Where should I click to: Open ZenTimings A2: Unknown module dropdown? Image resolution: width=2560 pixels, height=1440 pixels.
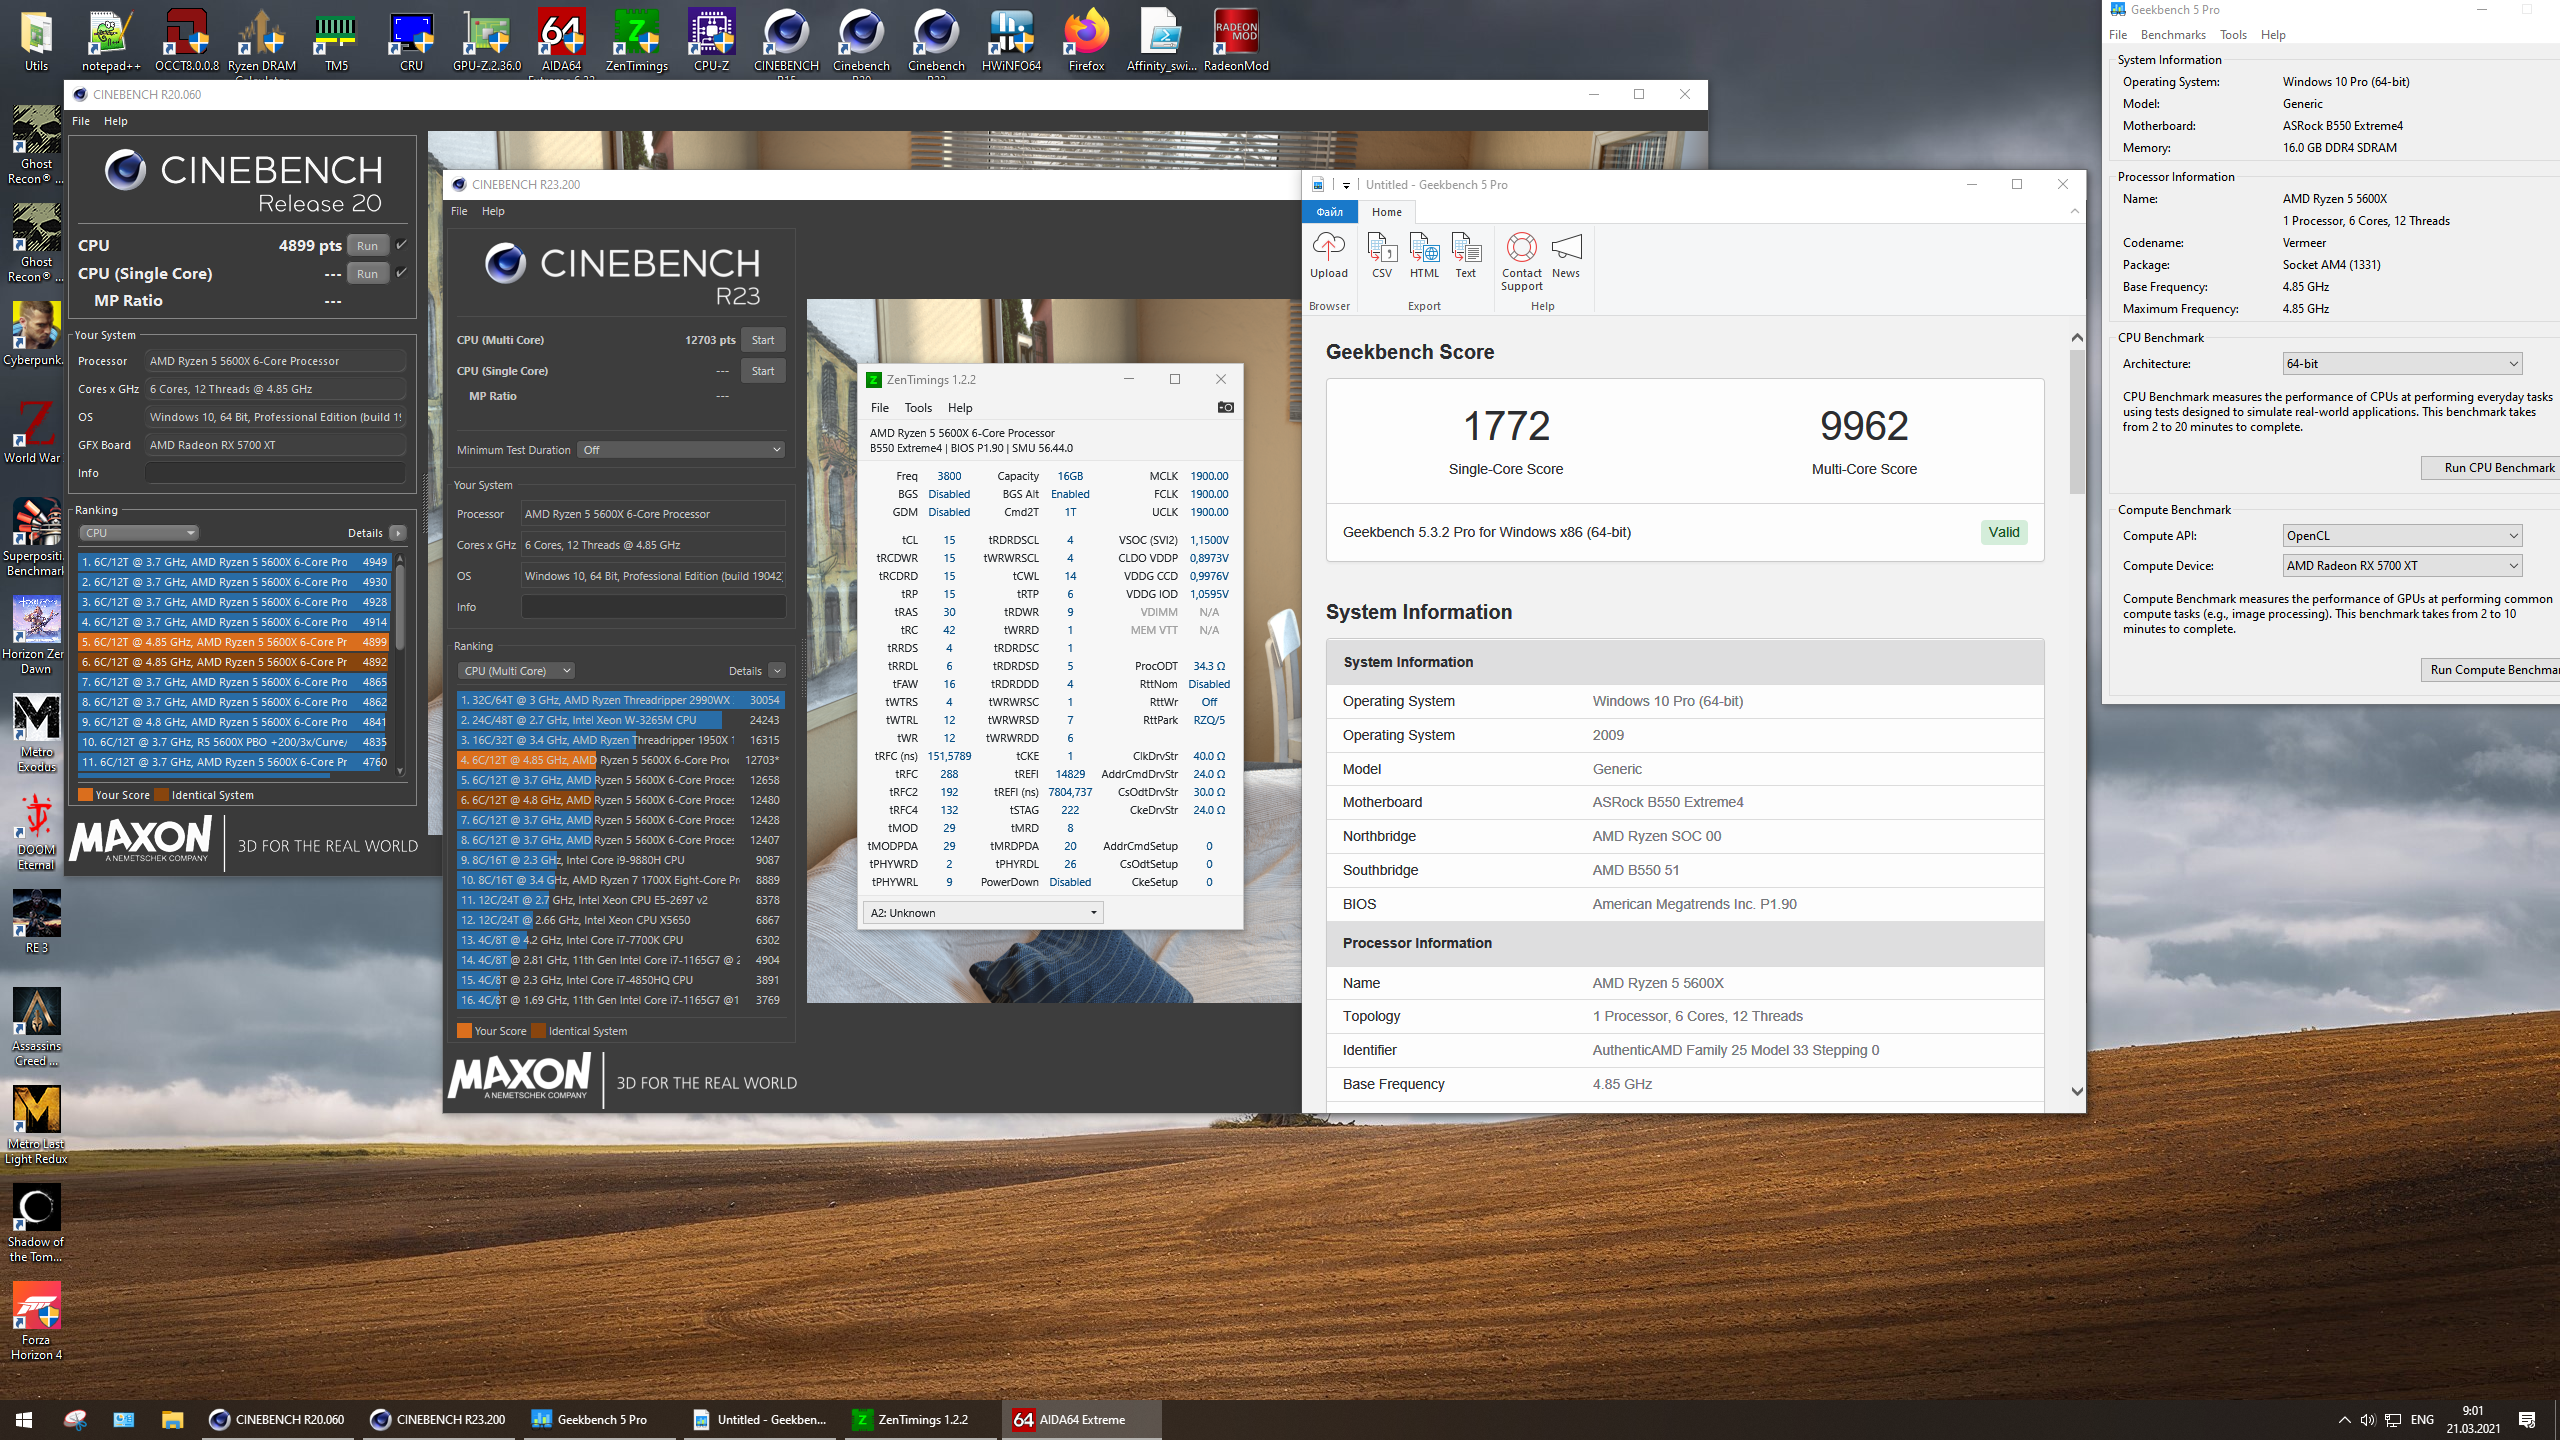point(982,913)
